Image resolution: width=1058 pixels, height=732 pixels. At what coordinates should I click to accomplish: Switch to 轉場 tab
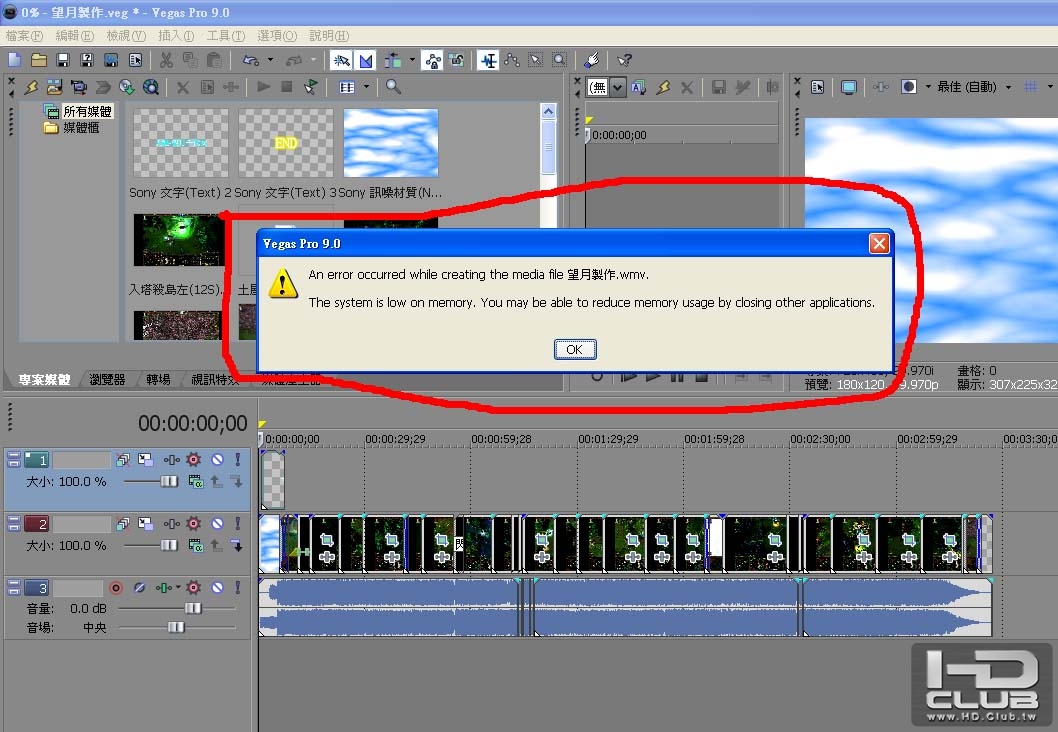click(x=158, y=380)
